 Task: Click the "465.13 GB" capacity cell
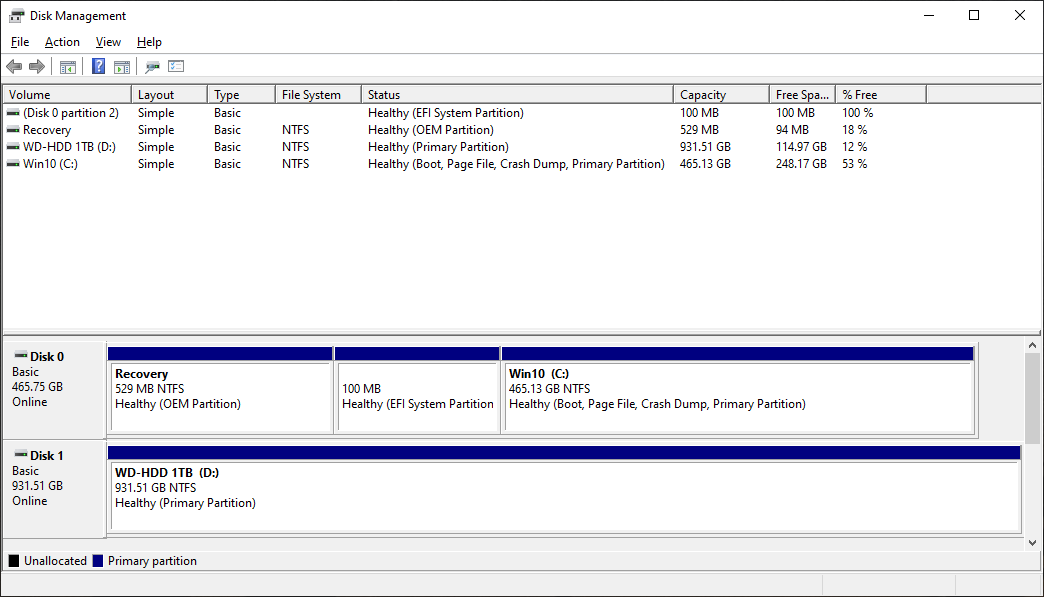(705, 164)
